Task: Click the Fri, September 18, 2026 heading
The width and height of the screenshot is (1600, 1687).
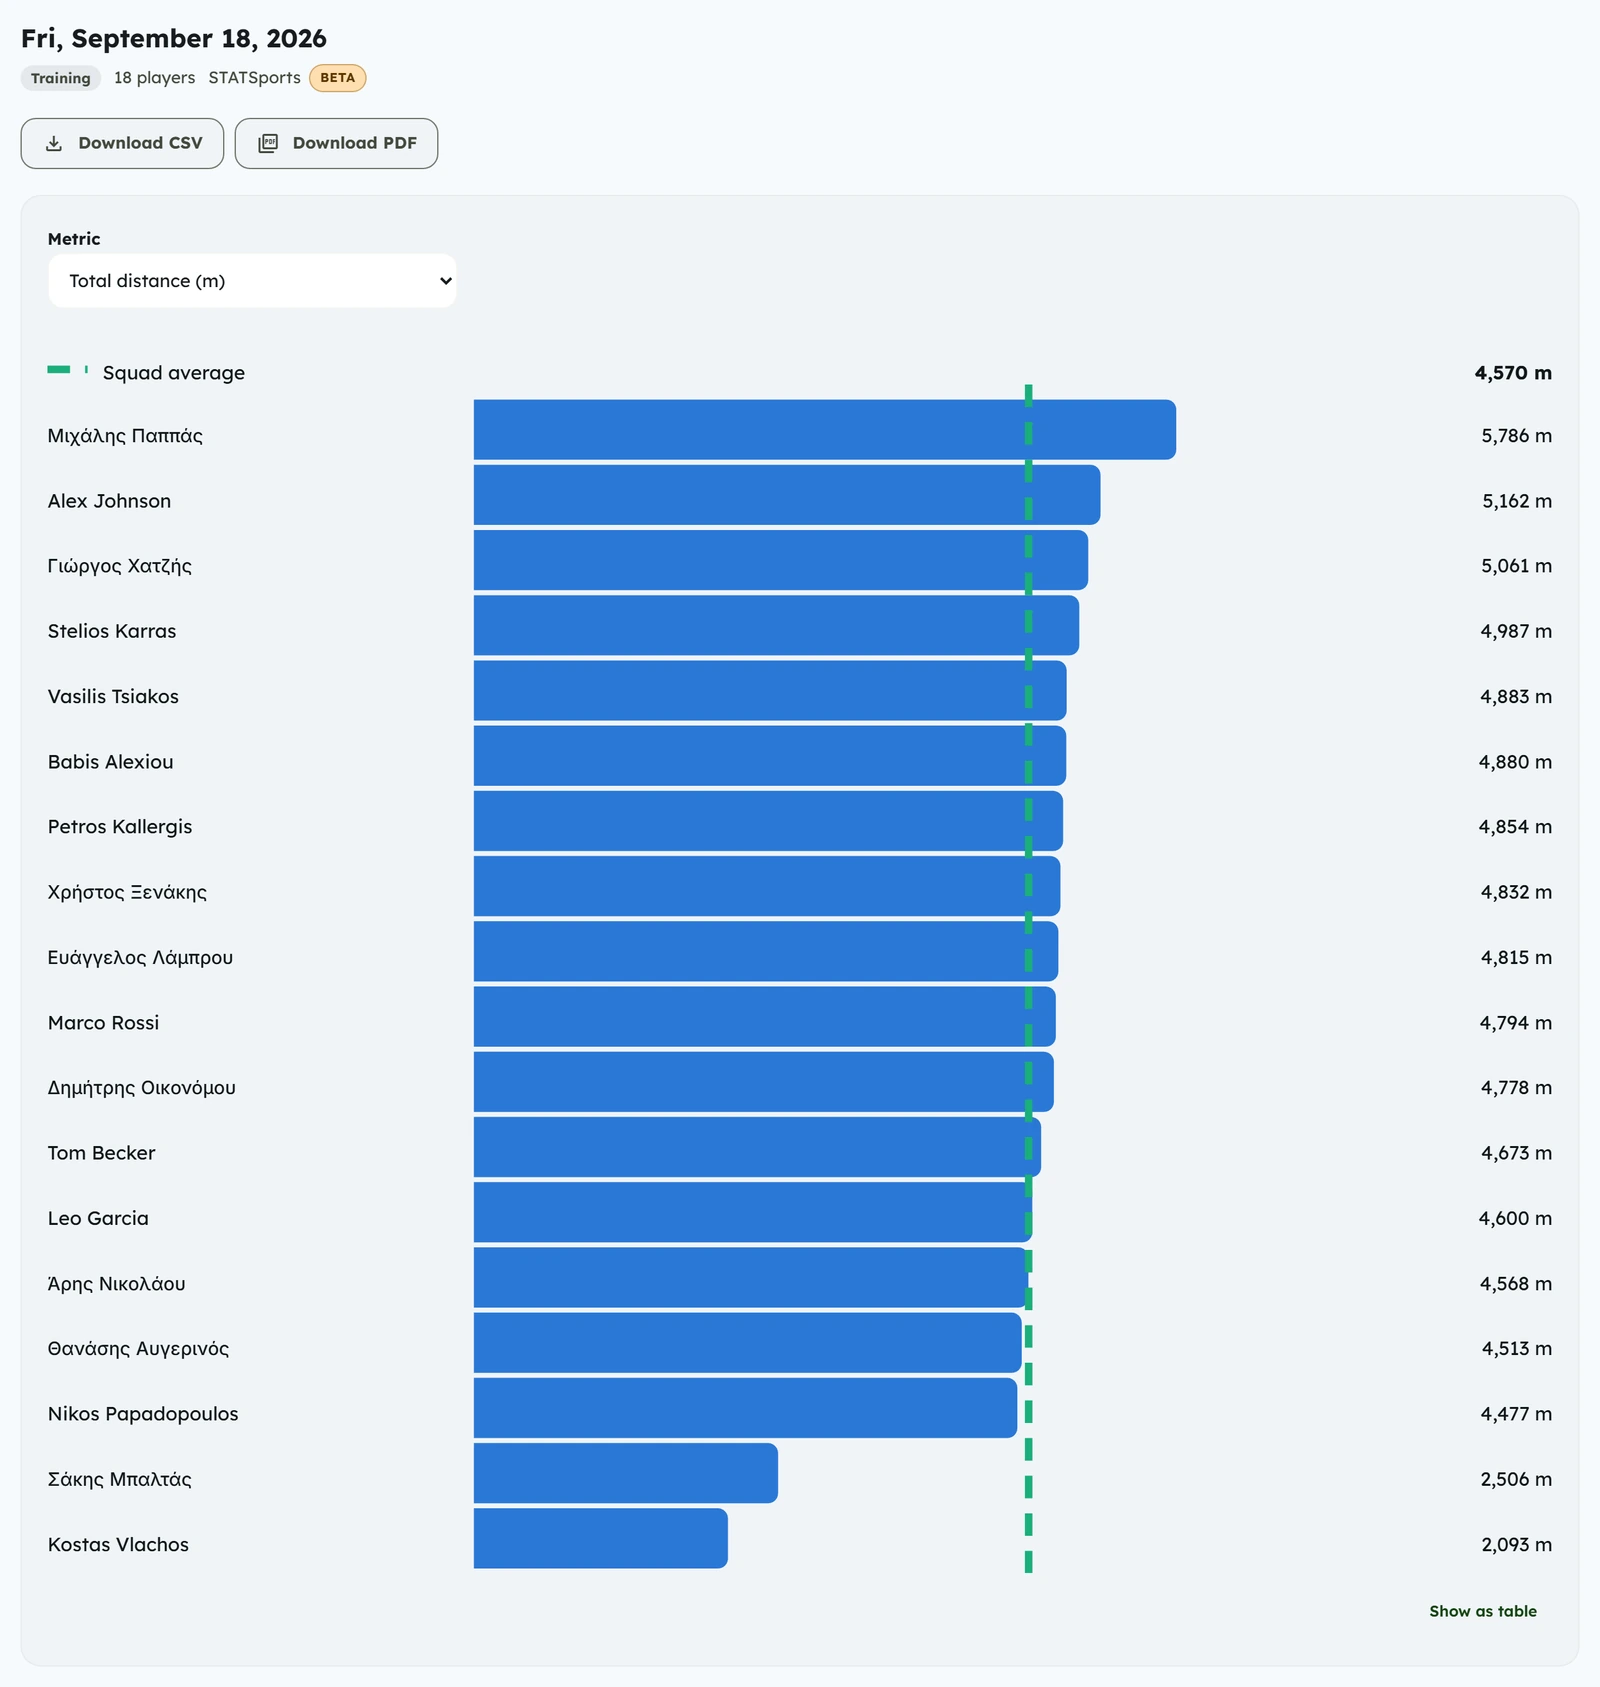Action: (x=174, y=38)
